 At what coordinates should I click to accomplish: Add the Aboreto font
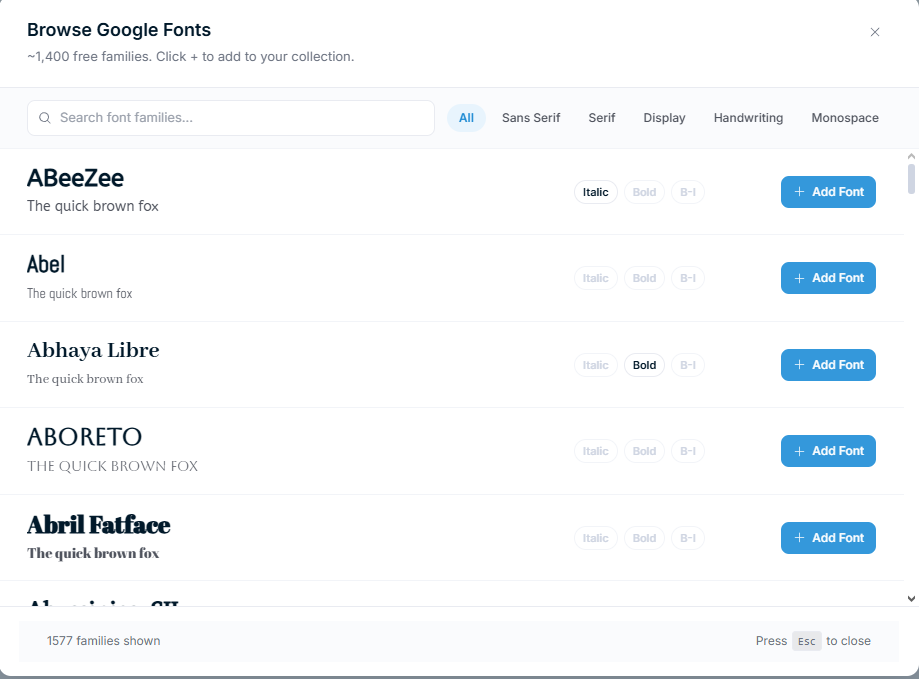[x=828, y=451]
